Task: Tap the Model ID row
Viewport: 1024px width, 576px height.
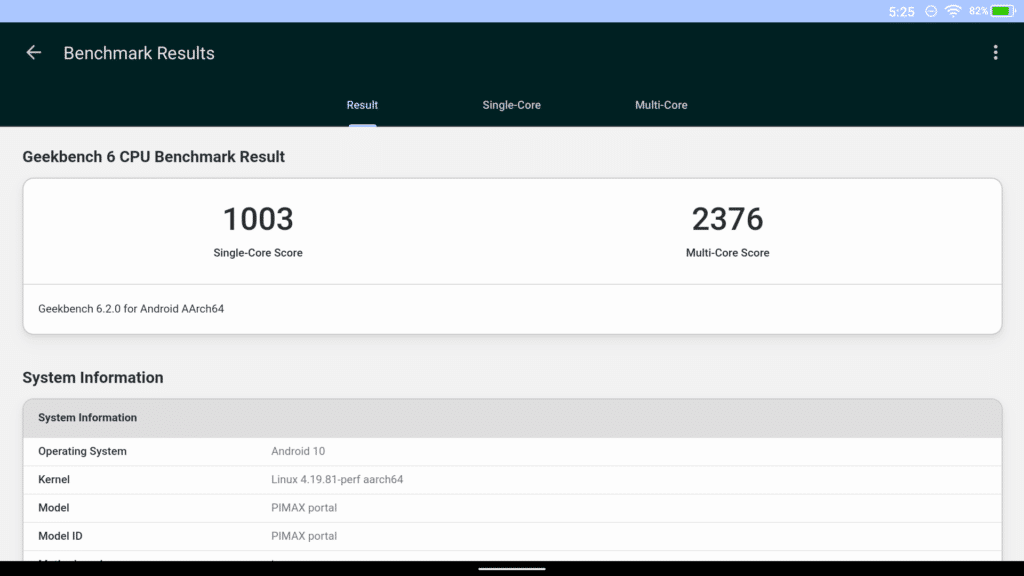Action: 512,535
